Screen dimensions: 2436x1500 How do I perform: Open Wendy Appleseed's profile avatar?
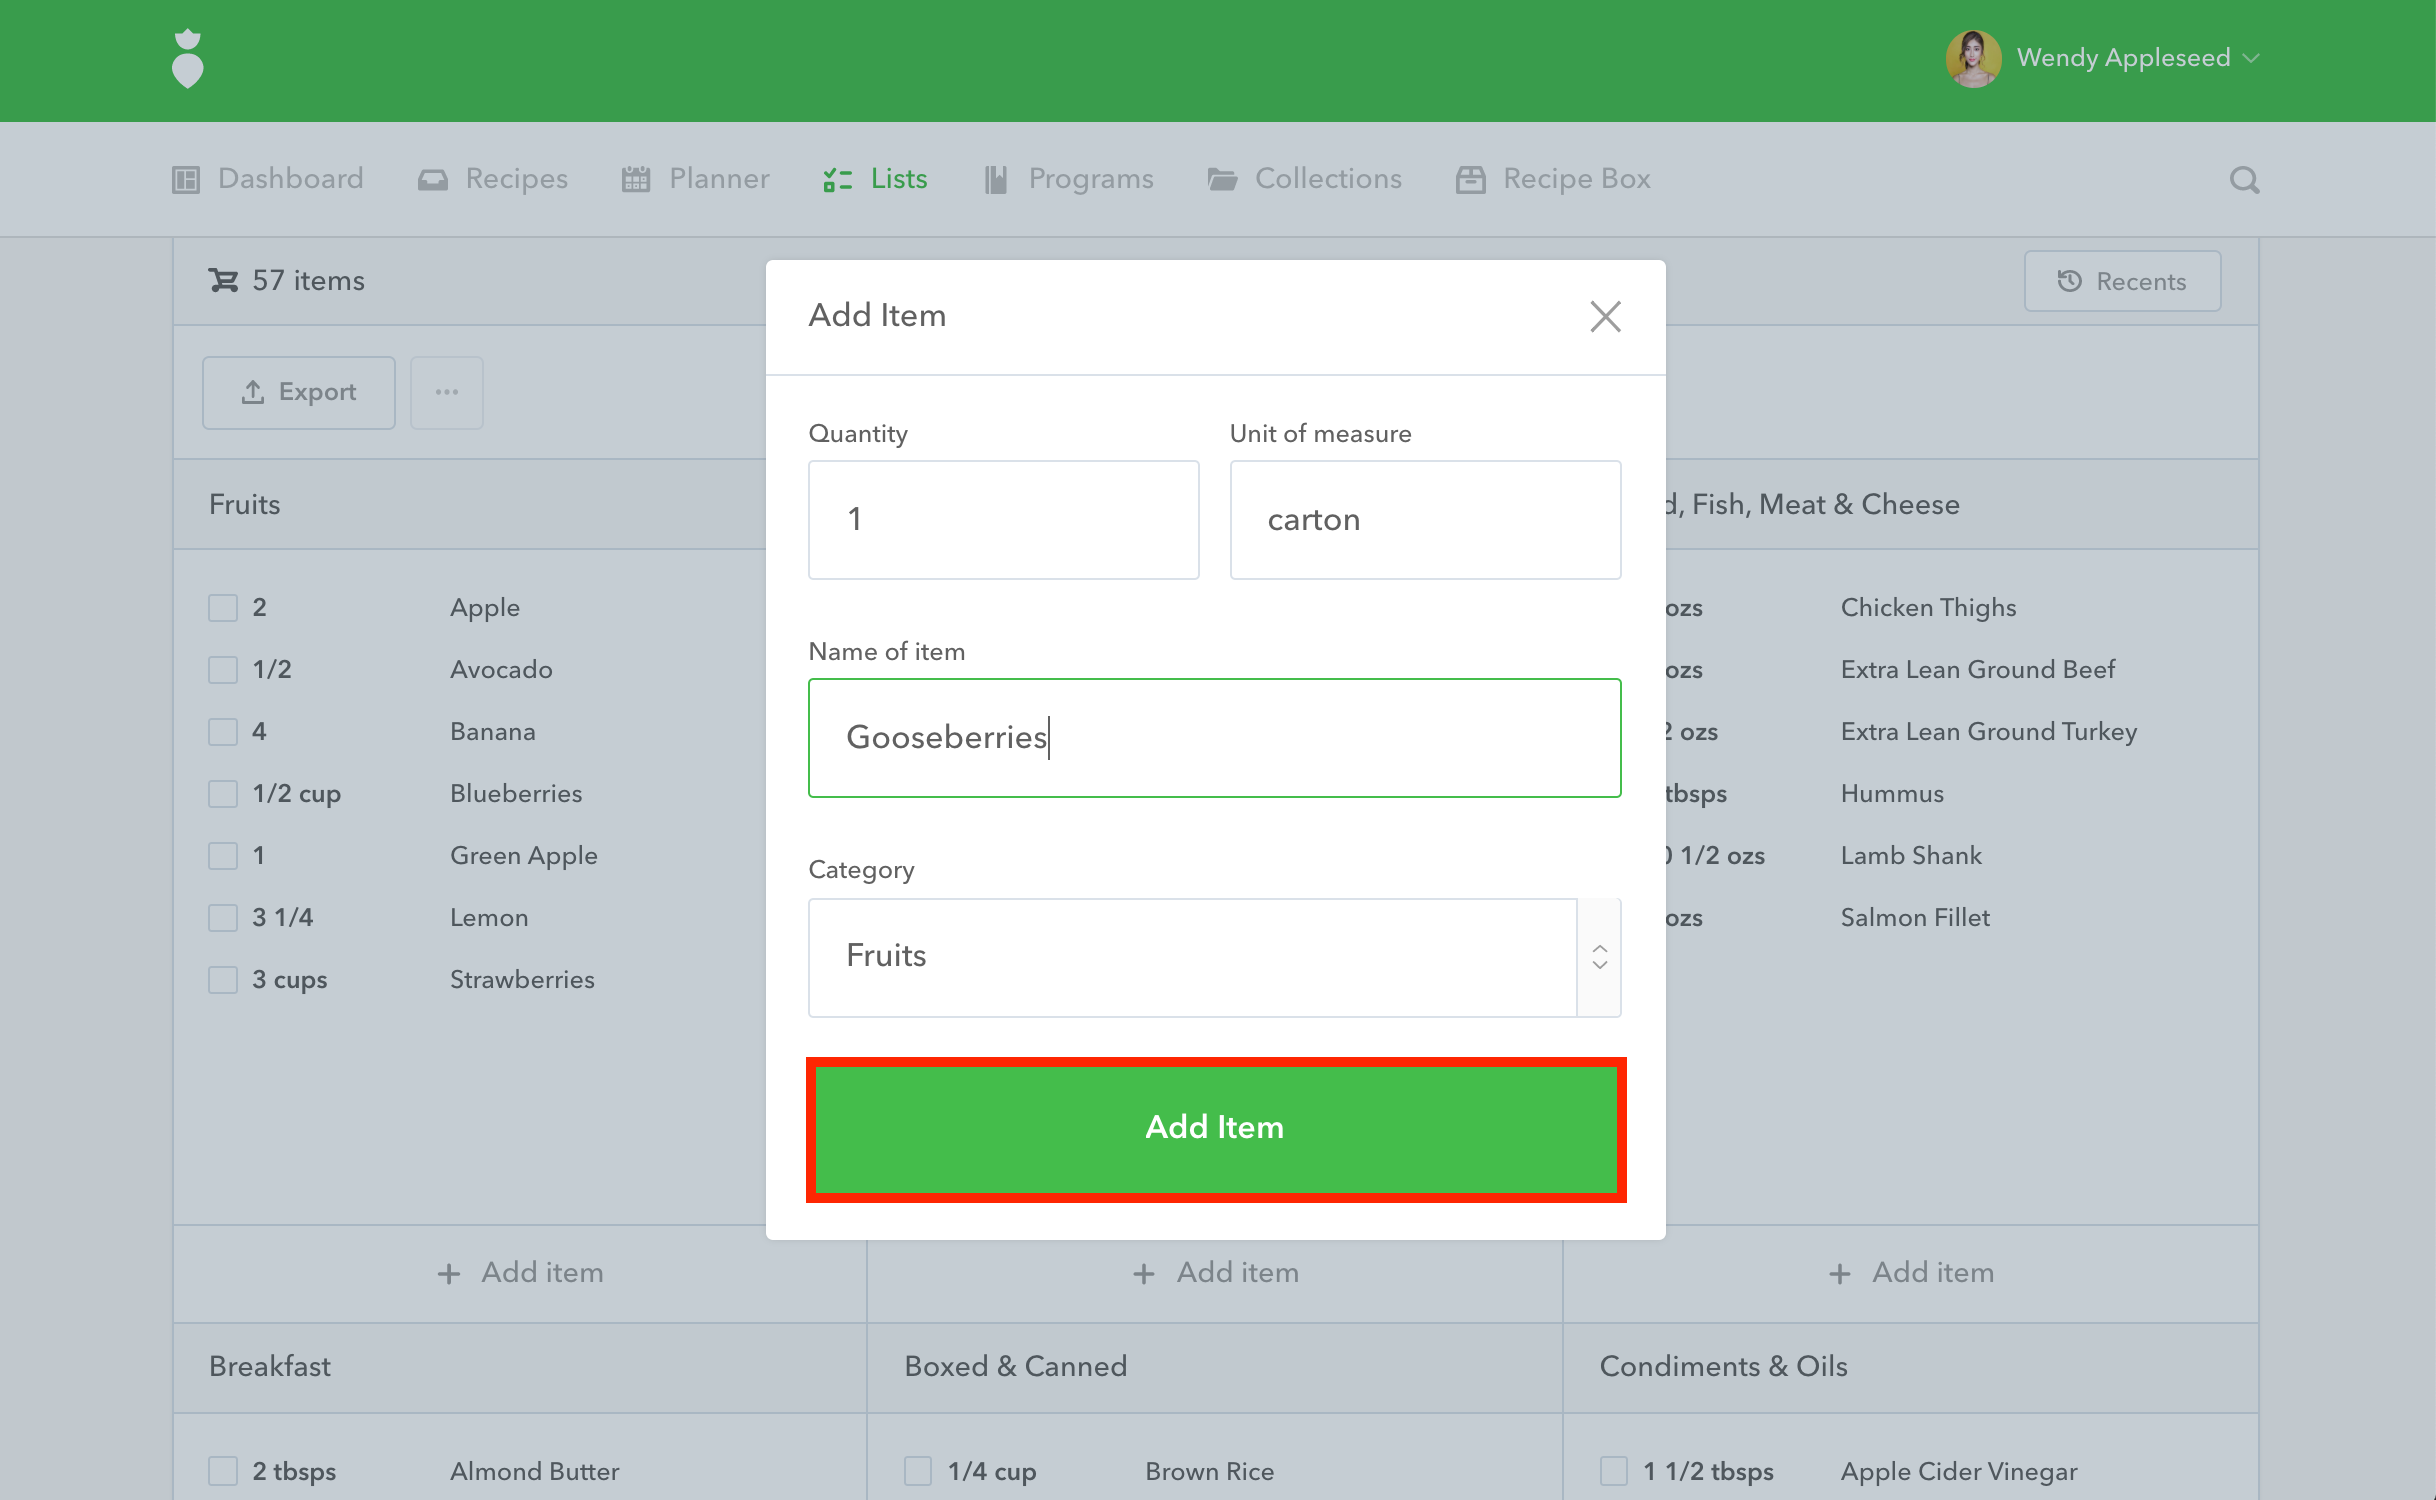point(1972,58)
